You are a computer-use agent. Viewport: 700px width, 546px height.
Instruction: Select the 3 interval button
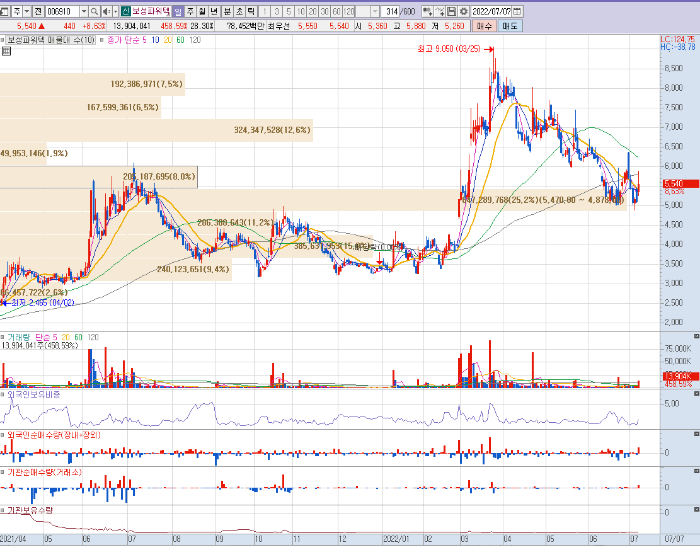point(276,11)
